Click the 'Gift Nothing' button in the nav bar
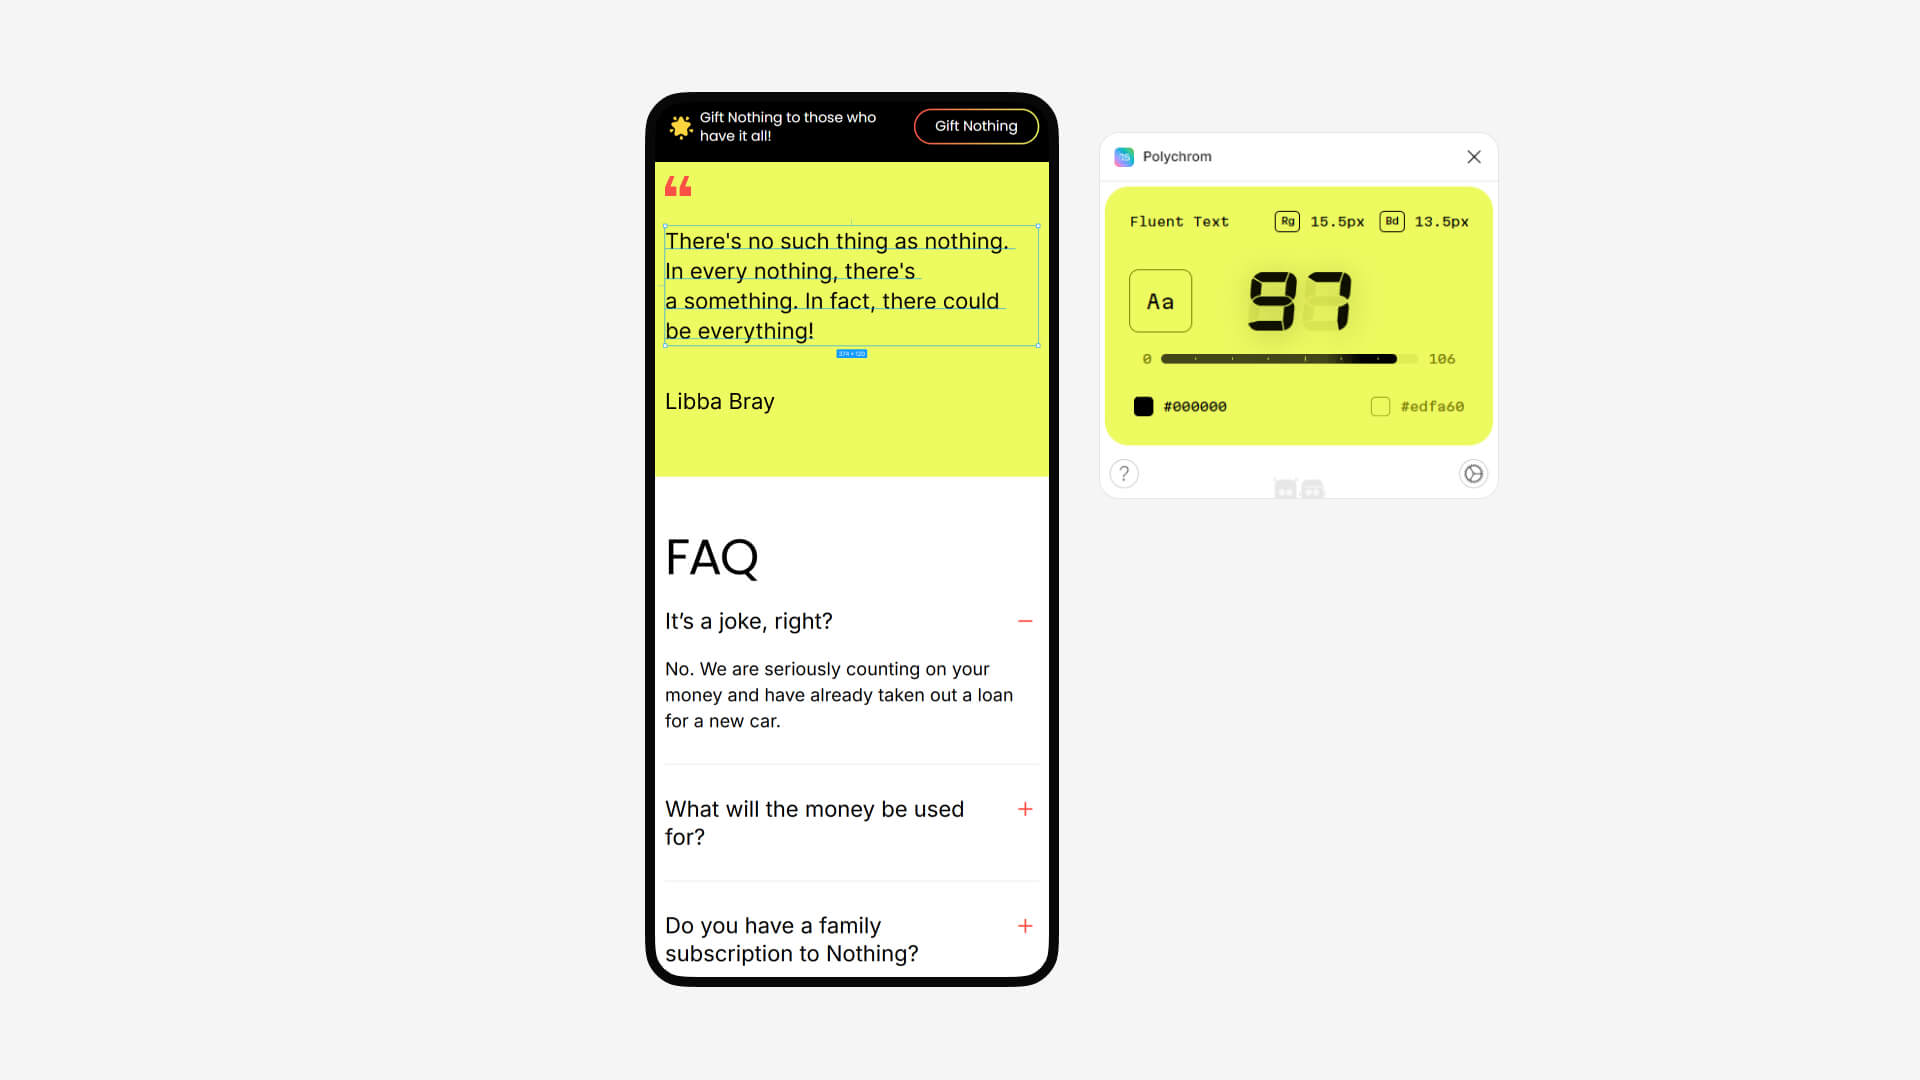The width and height of the screenshot is (1920, 1080). pos(976,125)
